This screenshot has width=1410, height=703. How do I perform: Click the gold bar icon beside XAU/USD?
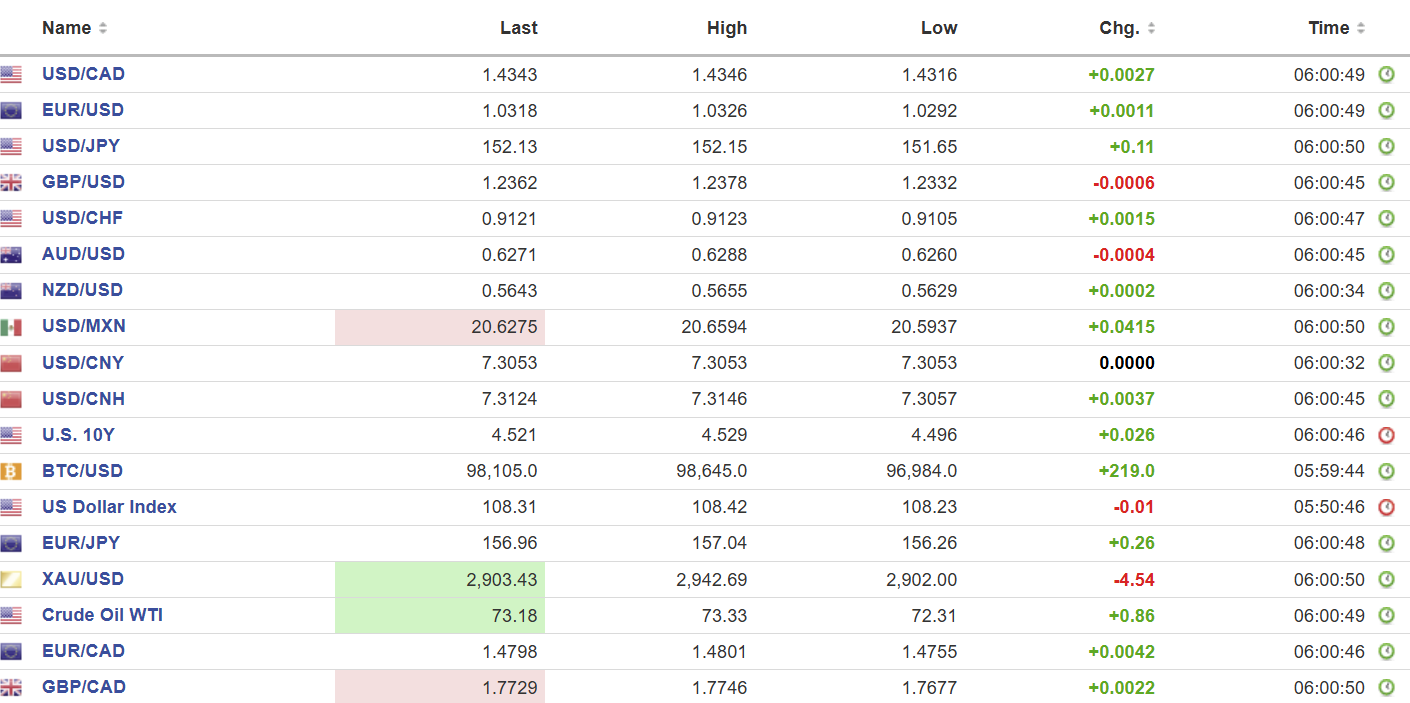[x=11, y=579]
